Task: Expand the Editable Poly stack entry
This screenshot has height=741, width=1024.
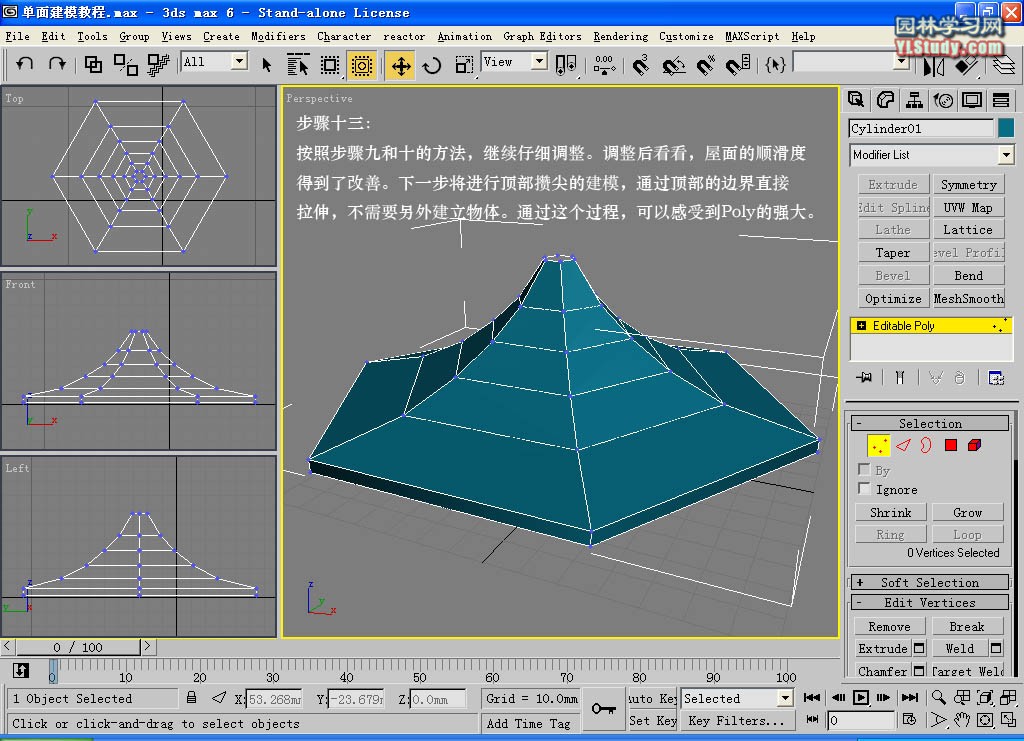Action: (861, 326)
